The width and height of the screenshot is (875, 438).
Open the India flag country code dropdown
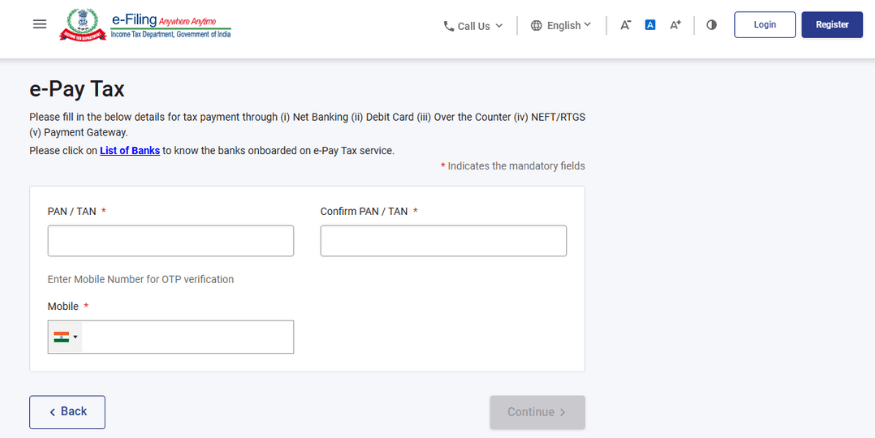click(65, 337)
